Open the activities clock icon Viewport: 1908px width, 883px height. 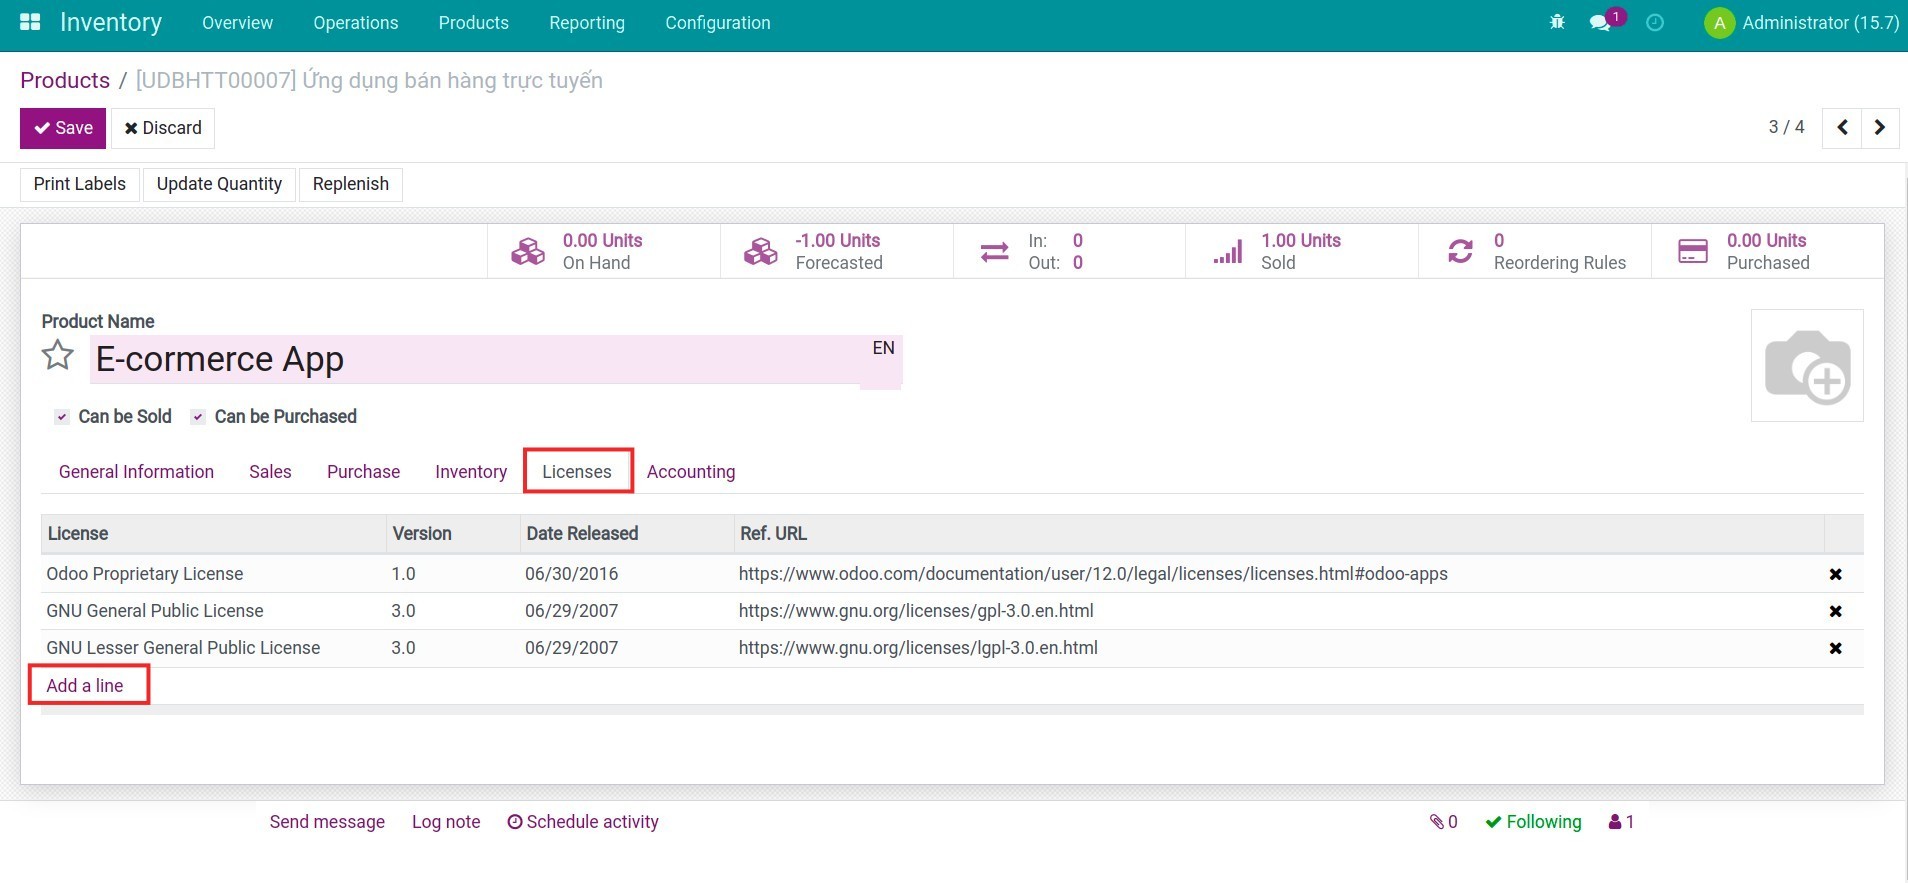tap(1655, 22)
